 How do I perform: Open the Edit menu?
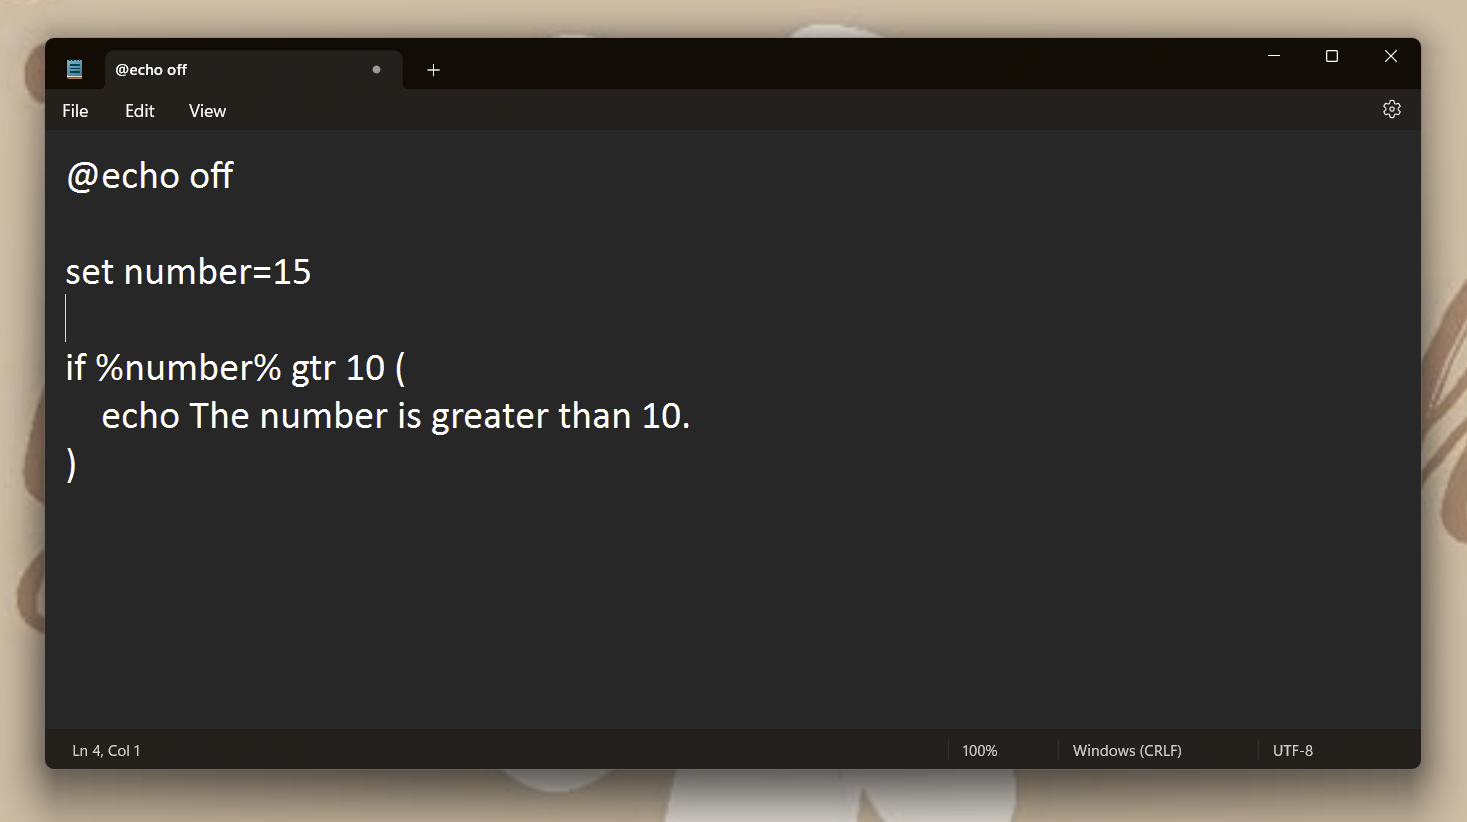coord(139,110)
